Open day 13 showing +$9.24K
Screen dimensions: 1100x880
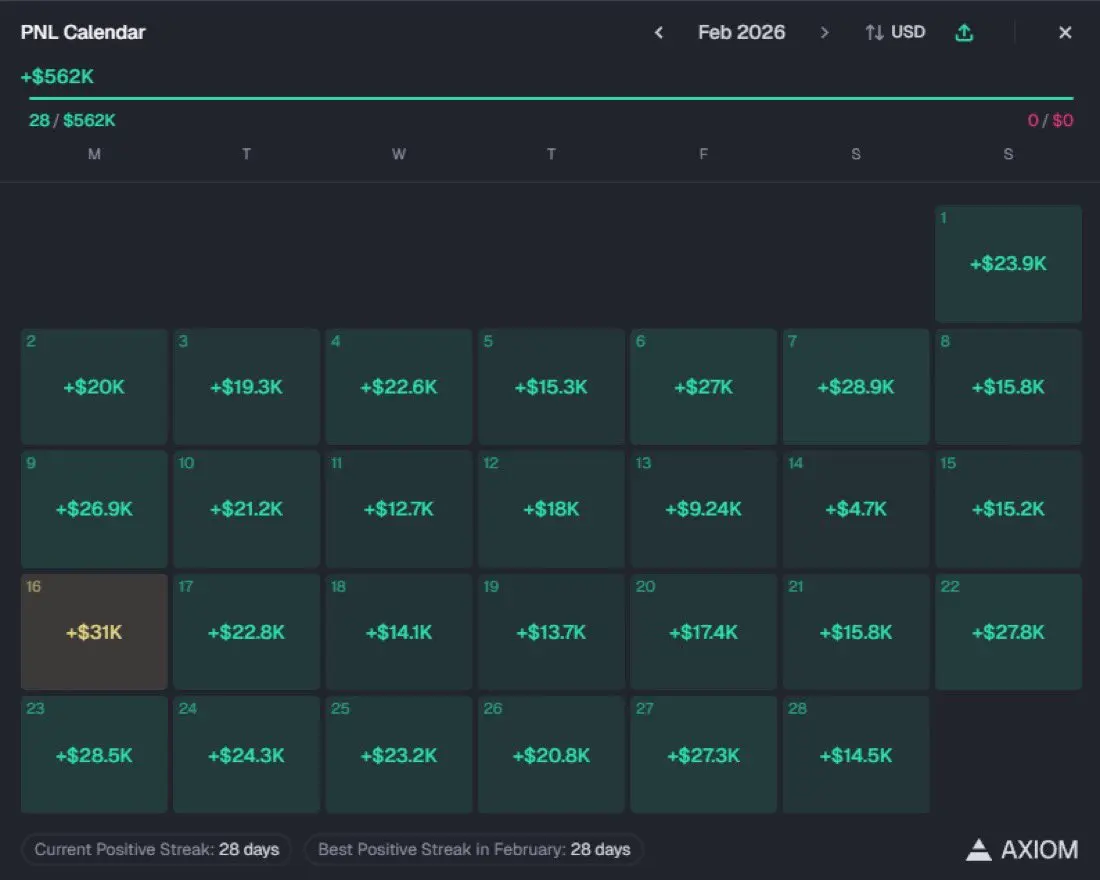coord(703,509)
